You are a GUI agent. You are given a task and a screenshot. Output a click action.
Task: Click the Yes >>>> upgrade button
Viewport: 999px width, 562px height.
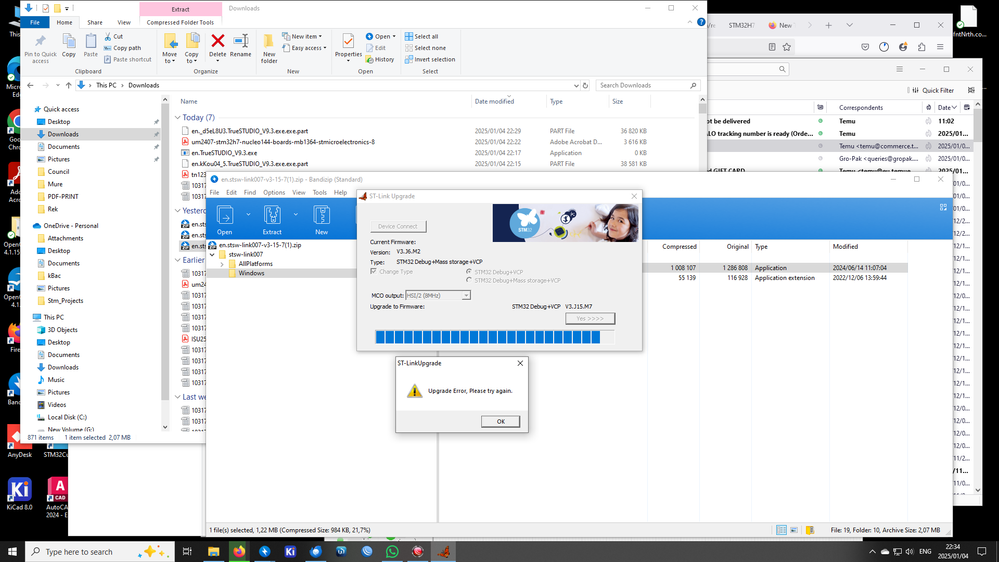point(590,319)
